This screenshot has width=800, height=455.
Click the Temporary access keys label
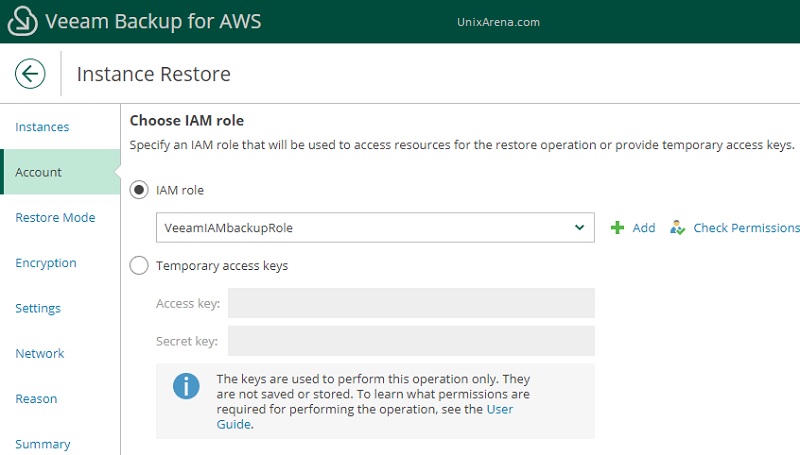pyautogui.click(x=222, y=266)
